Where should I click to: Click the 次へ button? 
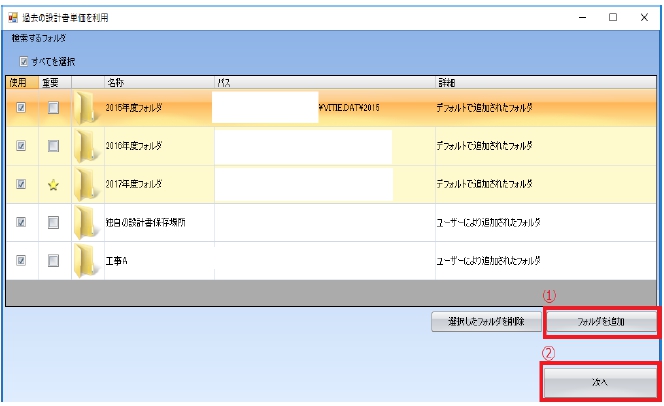(x=599, y=381)
